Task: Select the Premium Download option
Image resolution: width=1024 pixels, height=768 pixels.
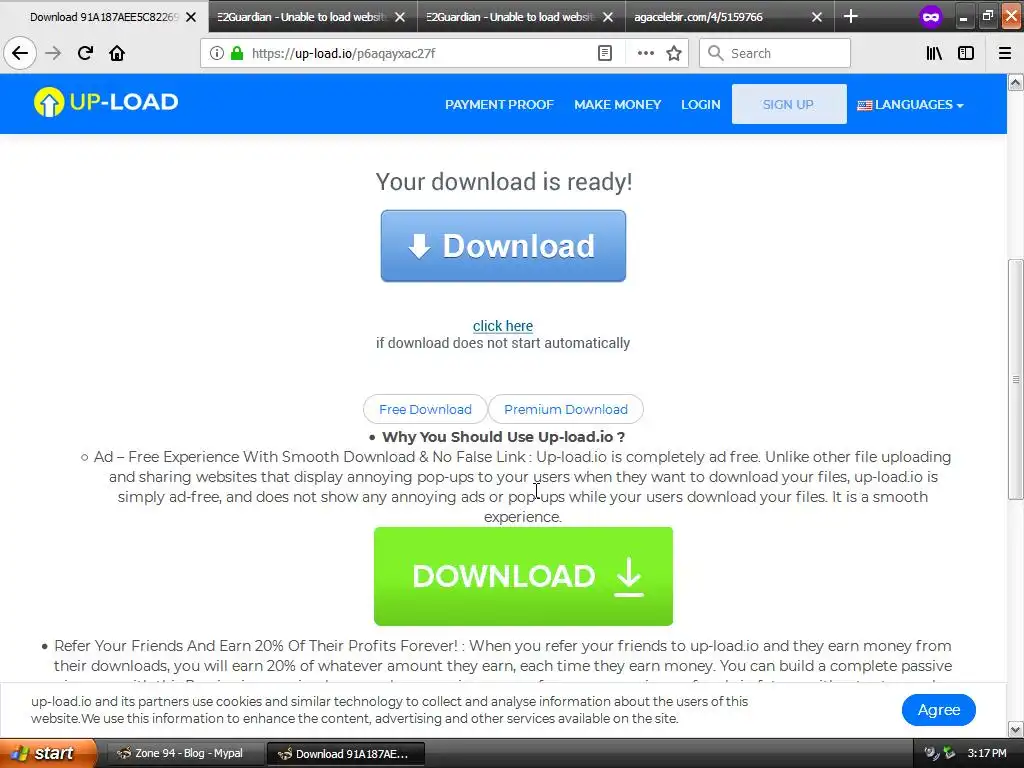Action: pos(566,409)
